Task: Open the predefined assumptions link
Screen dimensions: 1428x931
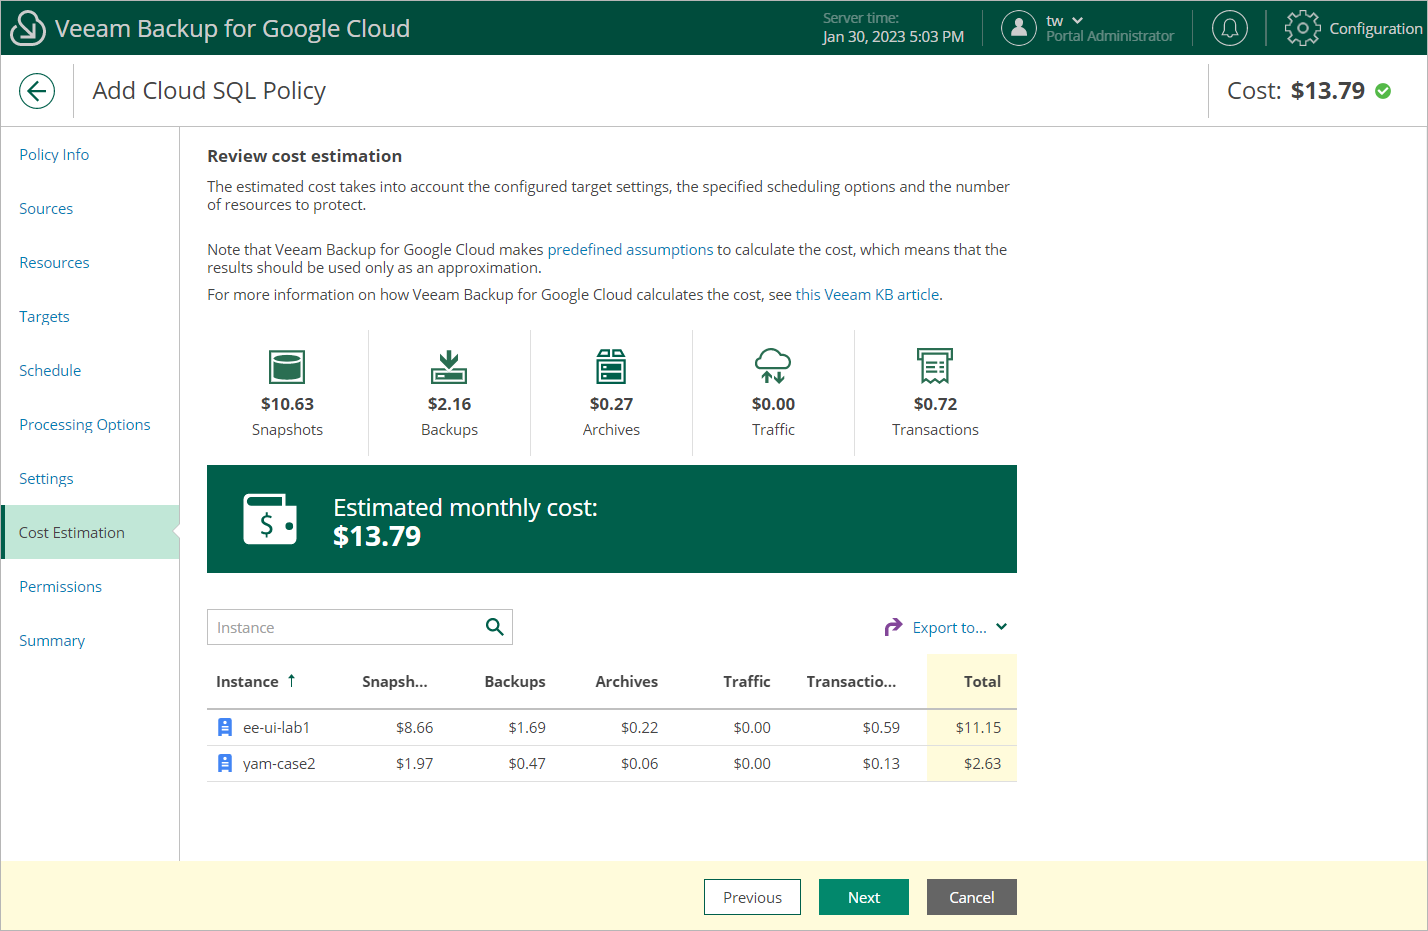Action: [630, 249]
